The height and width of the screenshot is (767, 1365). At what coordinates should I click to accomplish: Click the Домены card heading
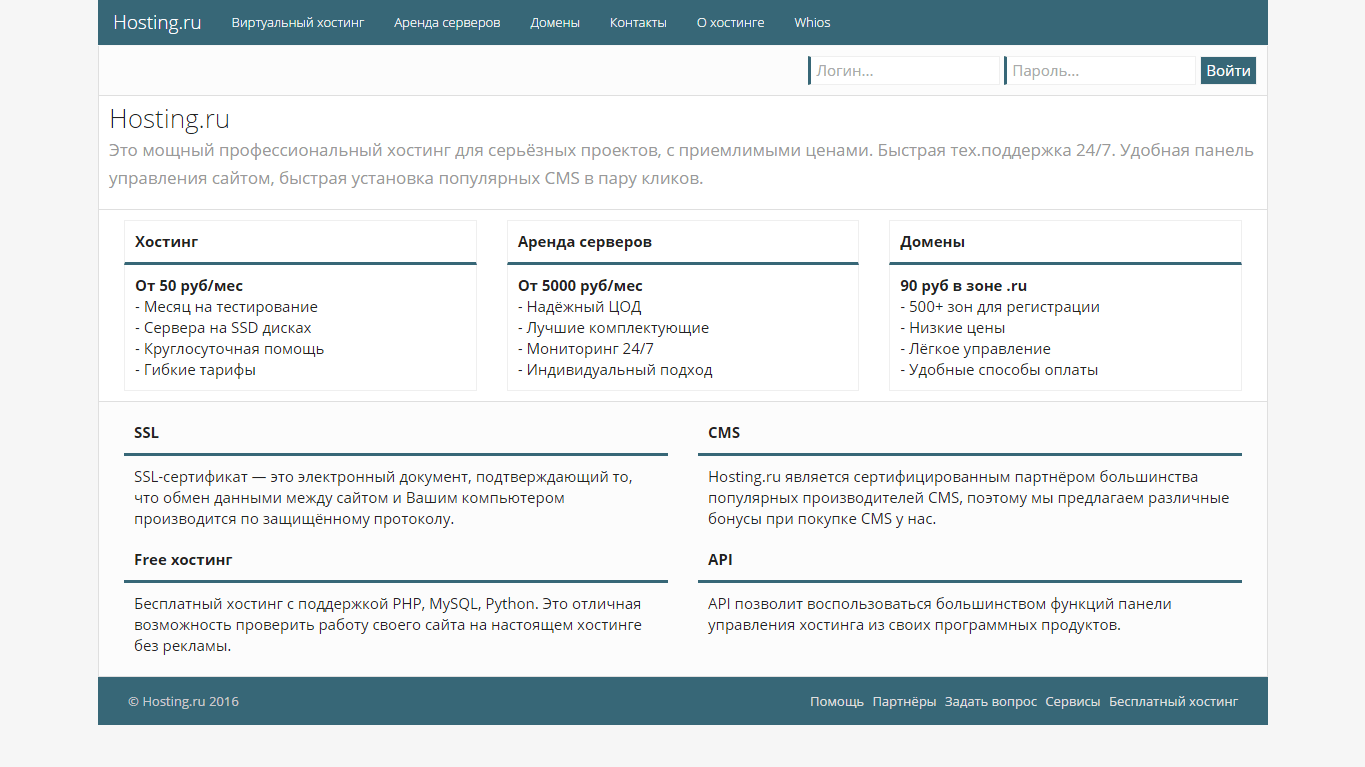[932, 242]
